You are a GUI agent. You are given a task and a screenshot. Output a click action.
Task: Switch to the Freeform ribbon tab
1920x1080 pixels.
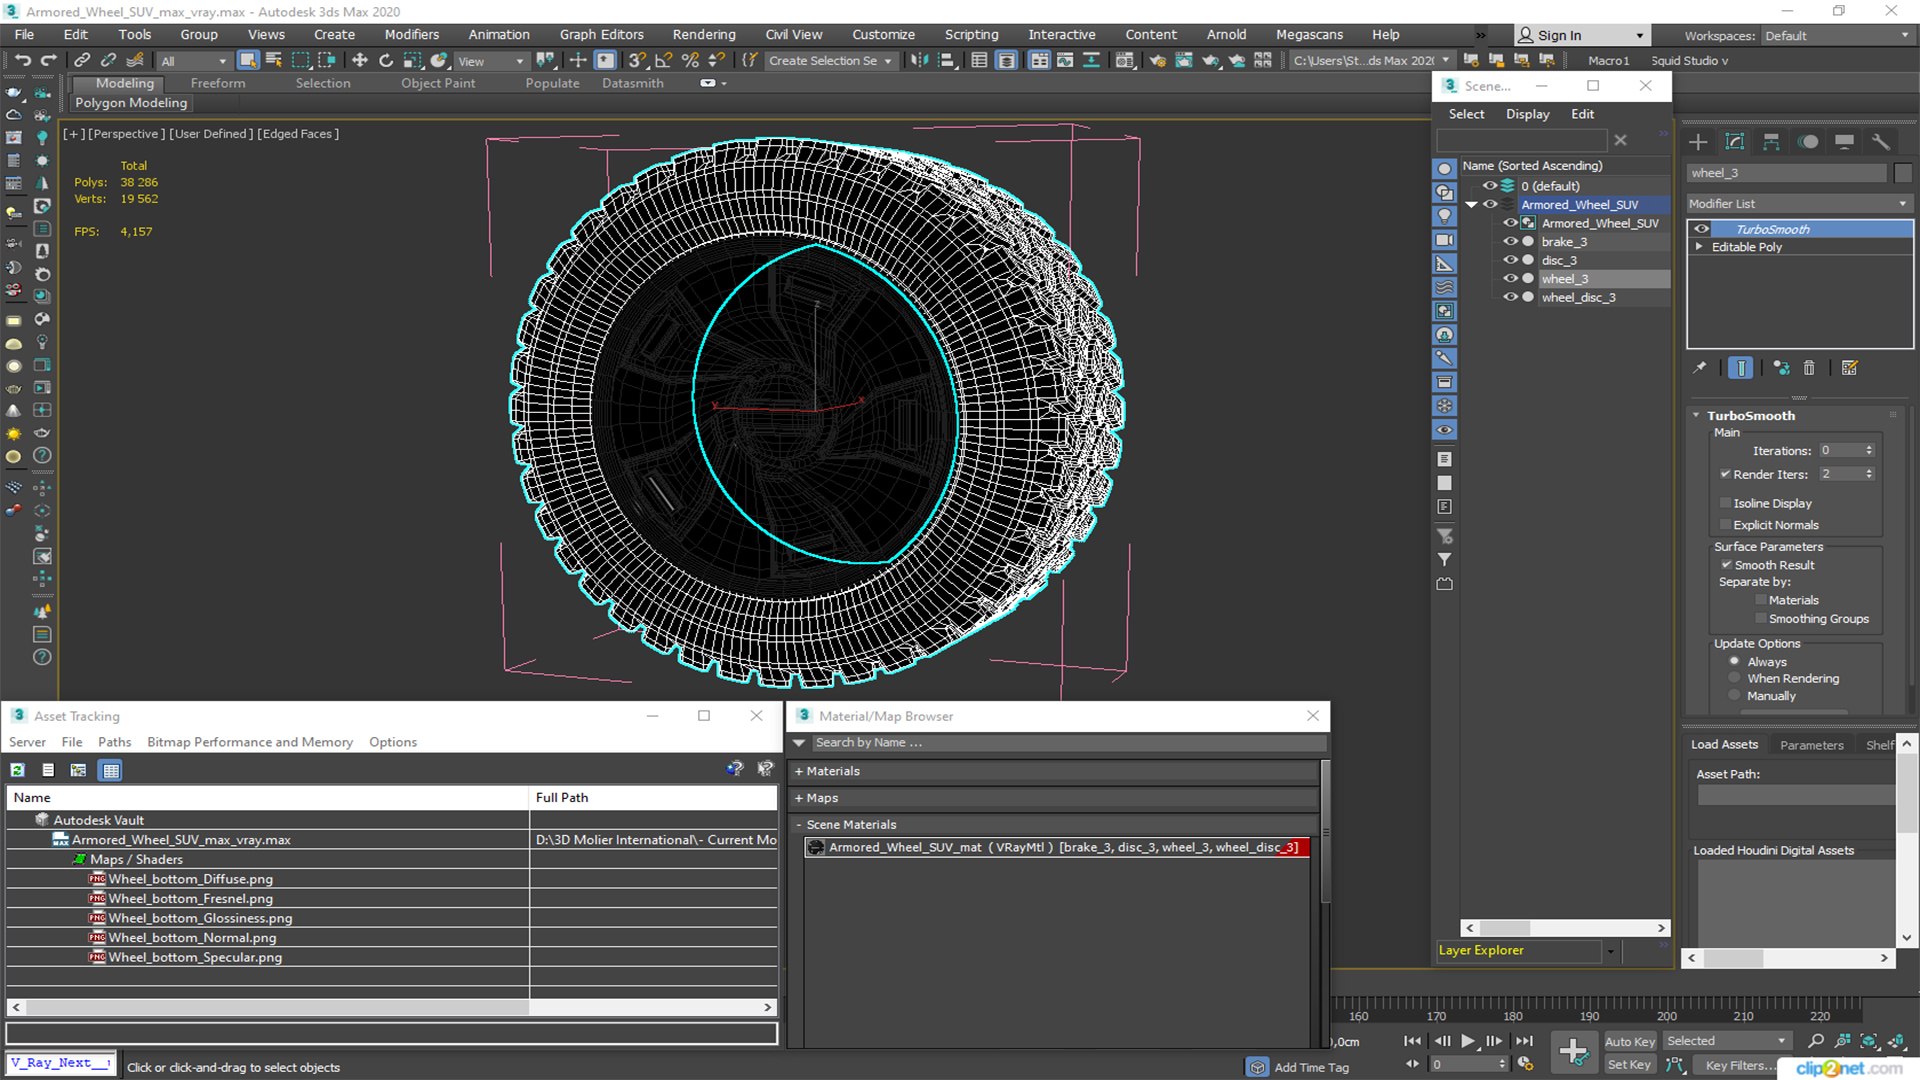[x=217, y=83]
